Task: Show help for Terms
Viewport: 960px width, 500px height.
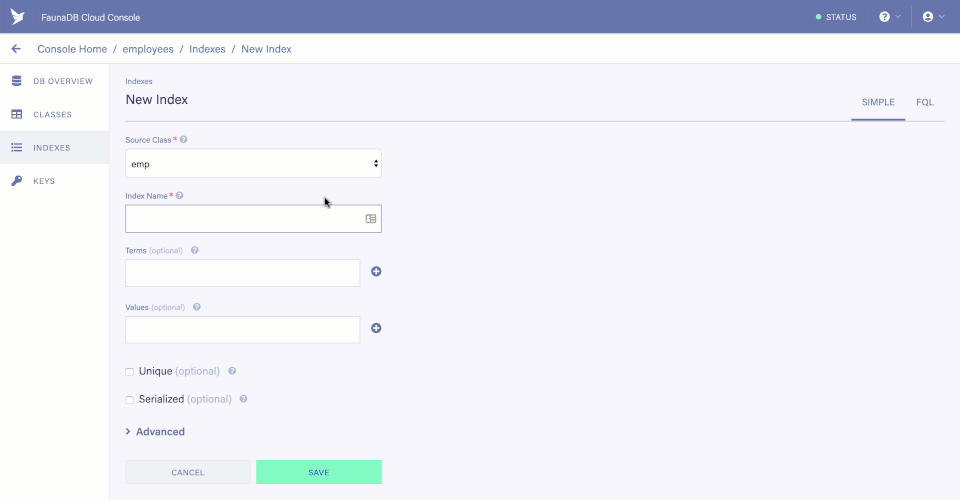Action: pos(195,250)
